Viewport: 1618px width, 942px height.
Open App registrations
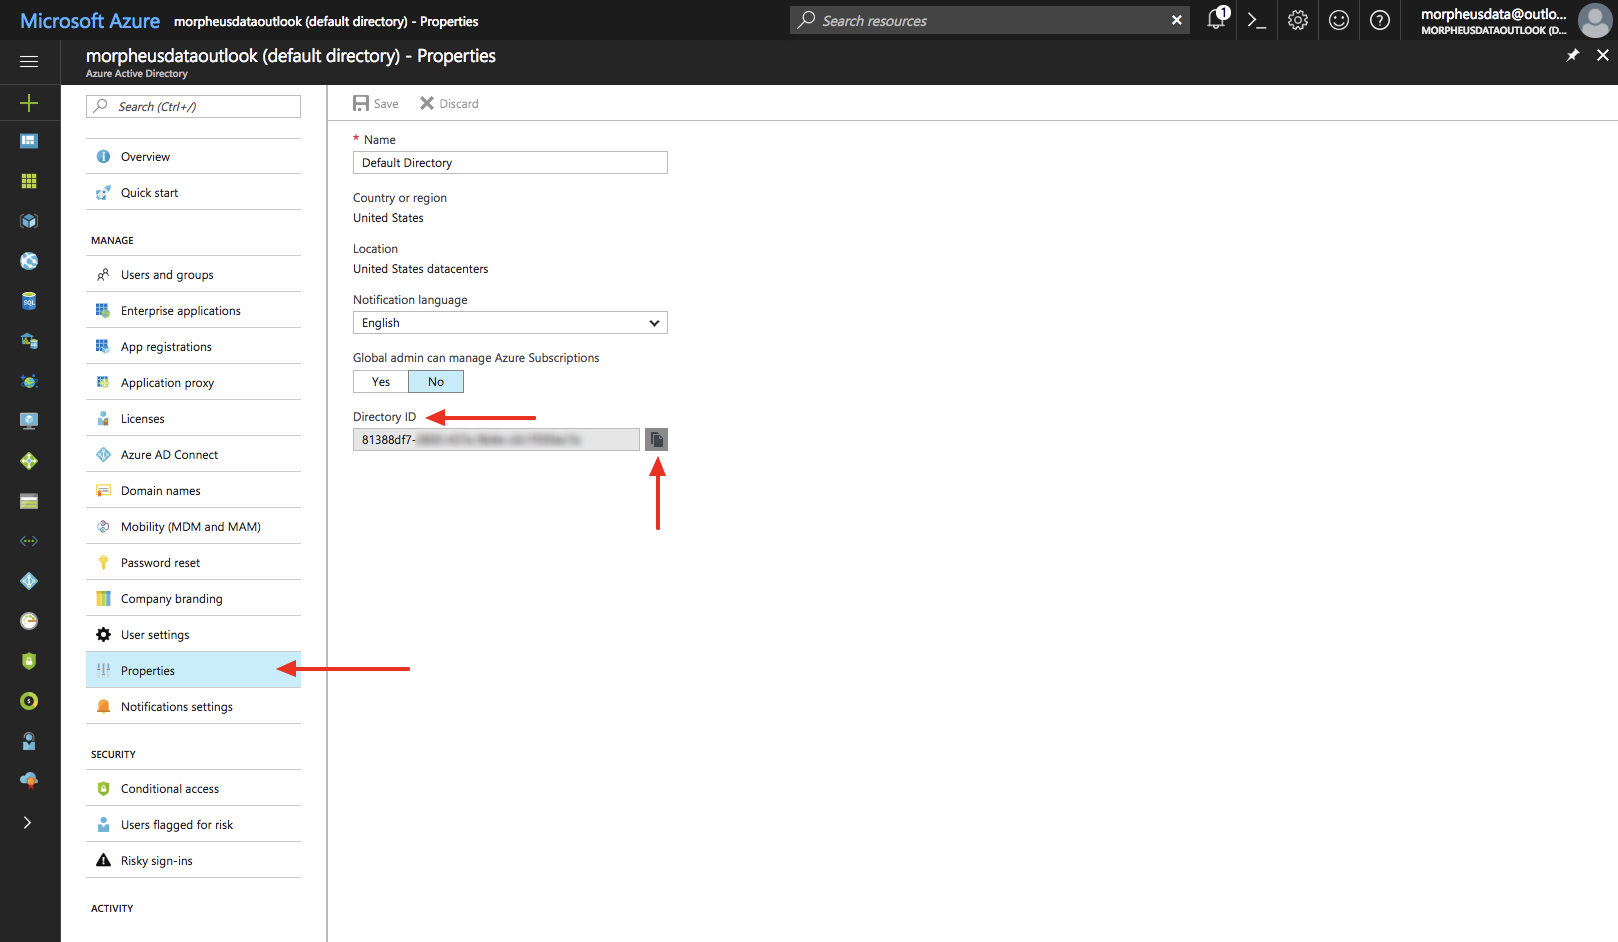point(194,347)
